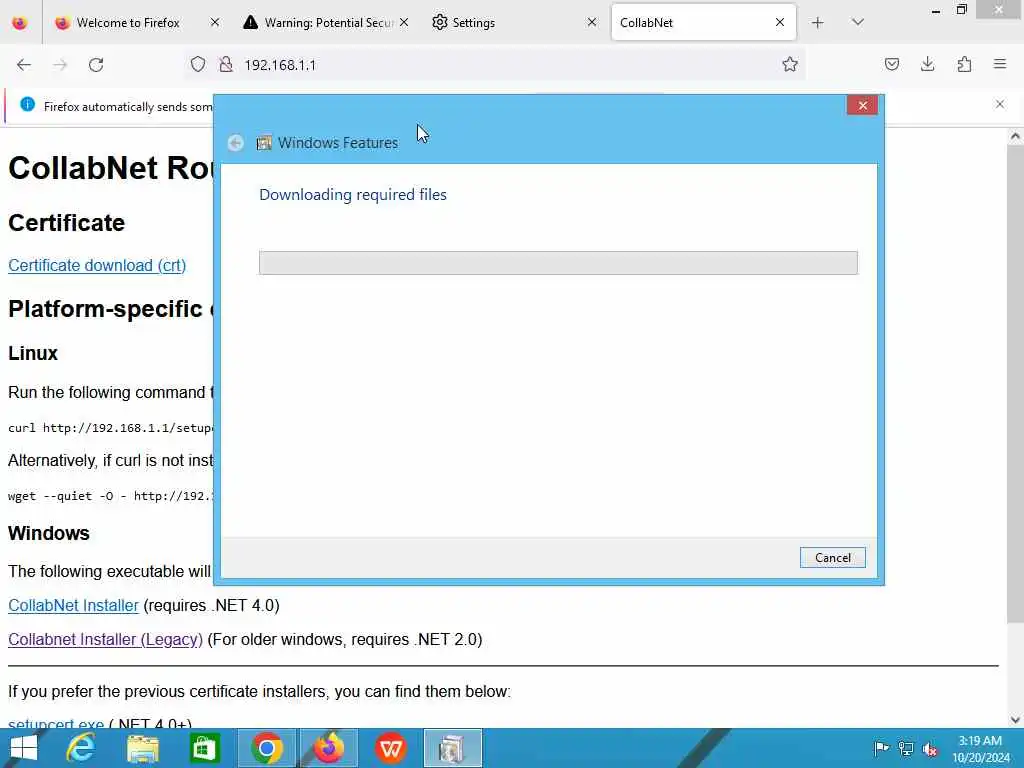Switch to Firefox in the taskbar
The width and height of the screenshot is (1024, 768).
point(328,748)
